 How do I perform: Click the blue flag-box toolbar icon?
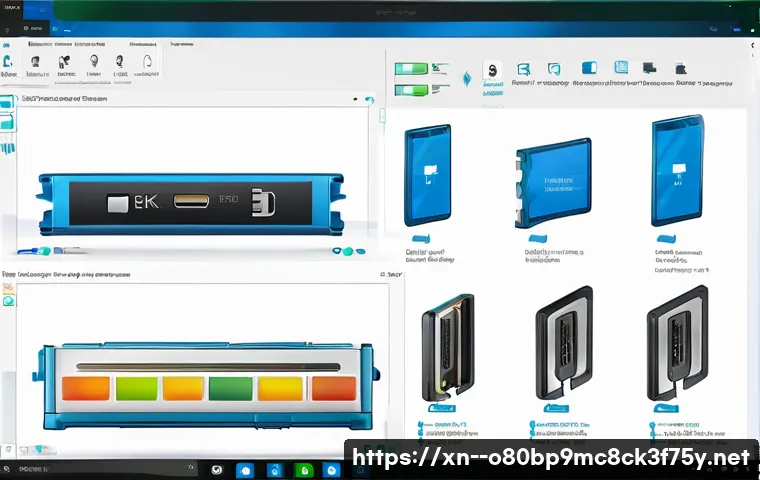click(x=523, y=69)
